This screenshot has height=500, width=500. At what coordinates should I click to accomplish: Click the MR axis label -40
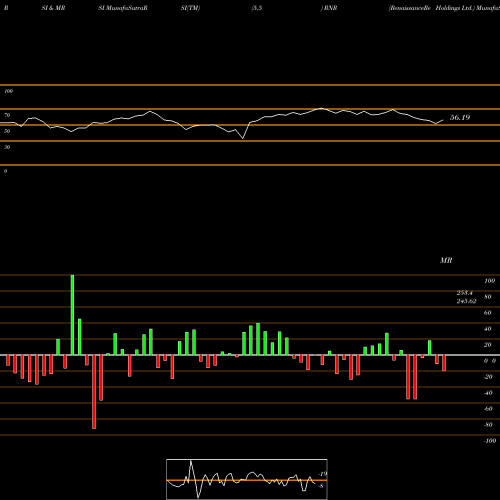point(488,393)
